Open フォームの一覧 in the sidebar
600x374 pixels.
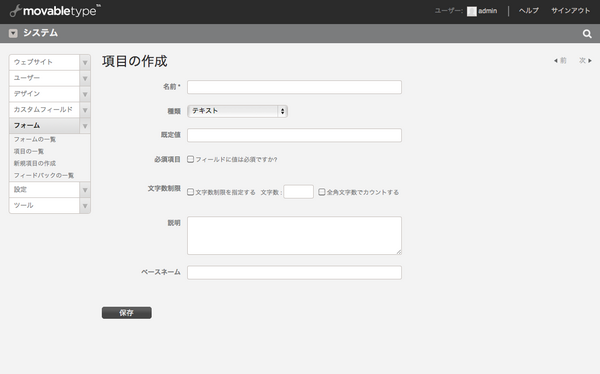click(x=35, y=139)
